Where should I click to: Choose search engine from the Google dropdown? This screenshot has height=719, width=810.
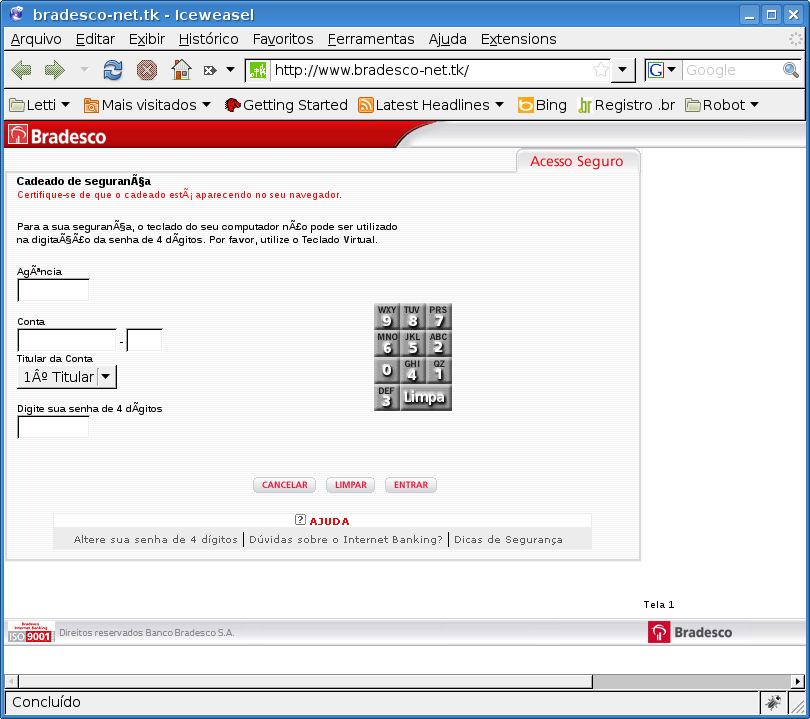(662, 70)
